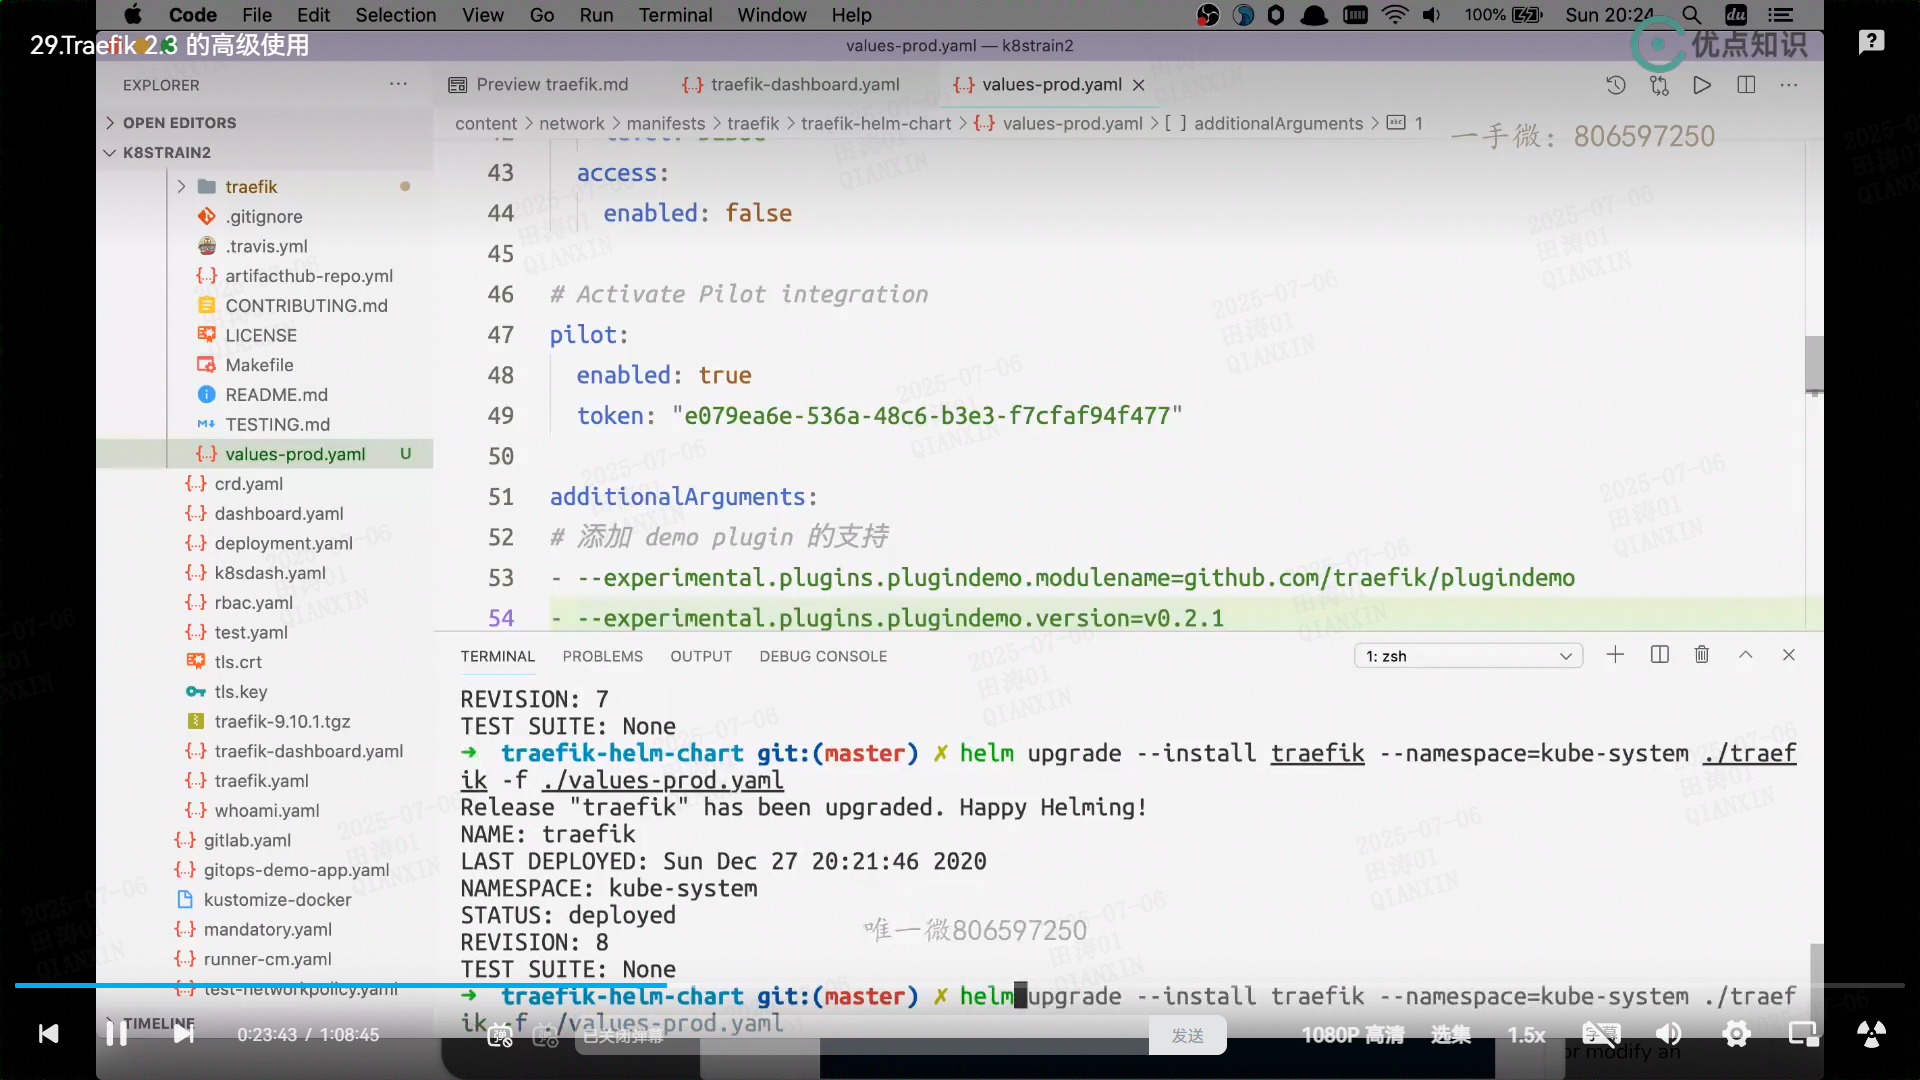Screen dimensions: 1920x1080
Task: Click the Run play icon in editor toolbar
Action: click(1702, 85)
